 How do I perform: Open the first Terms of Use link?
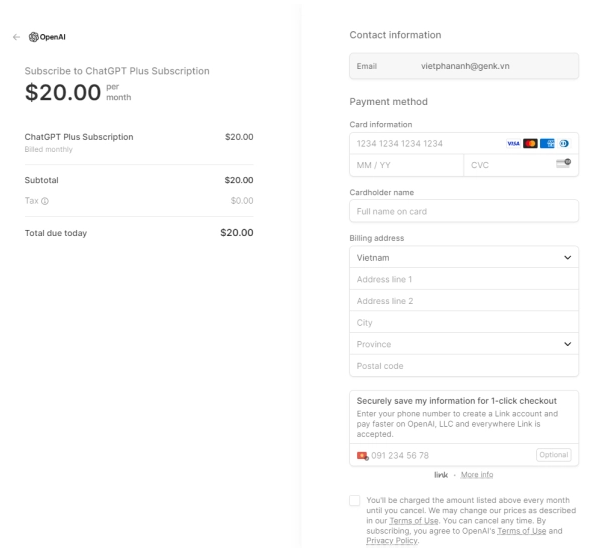(x=414, y=521)
